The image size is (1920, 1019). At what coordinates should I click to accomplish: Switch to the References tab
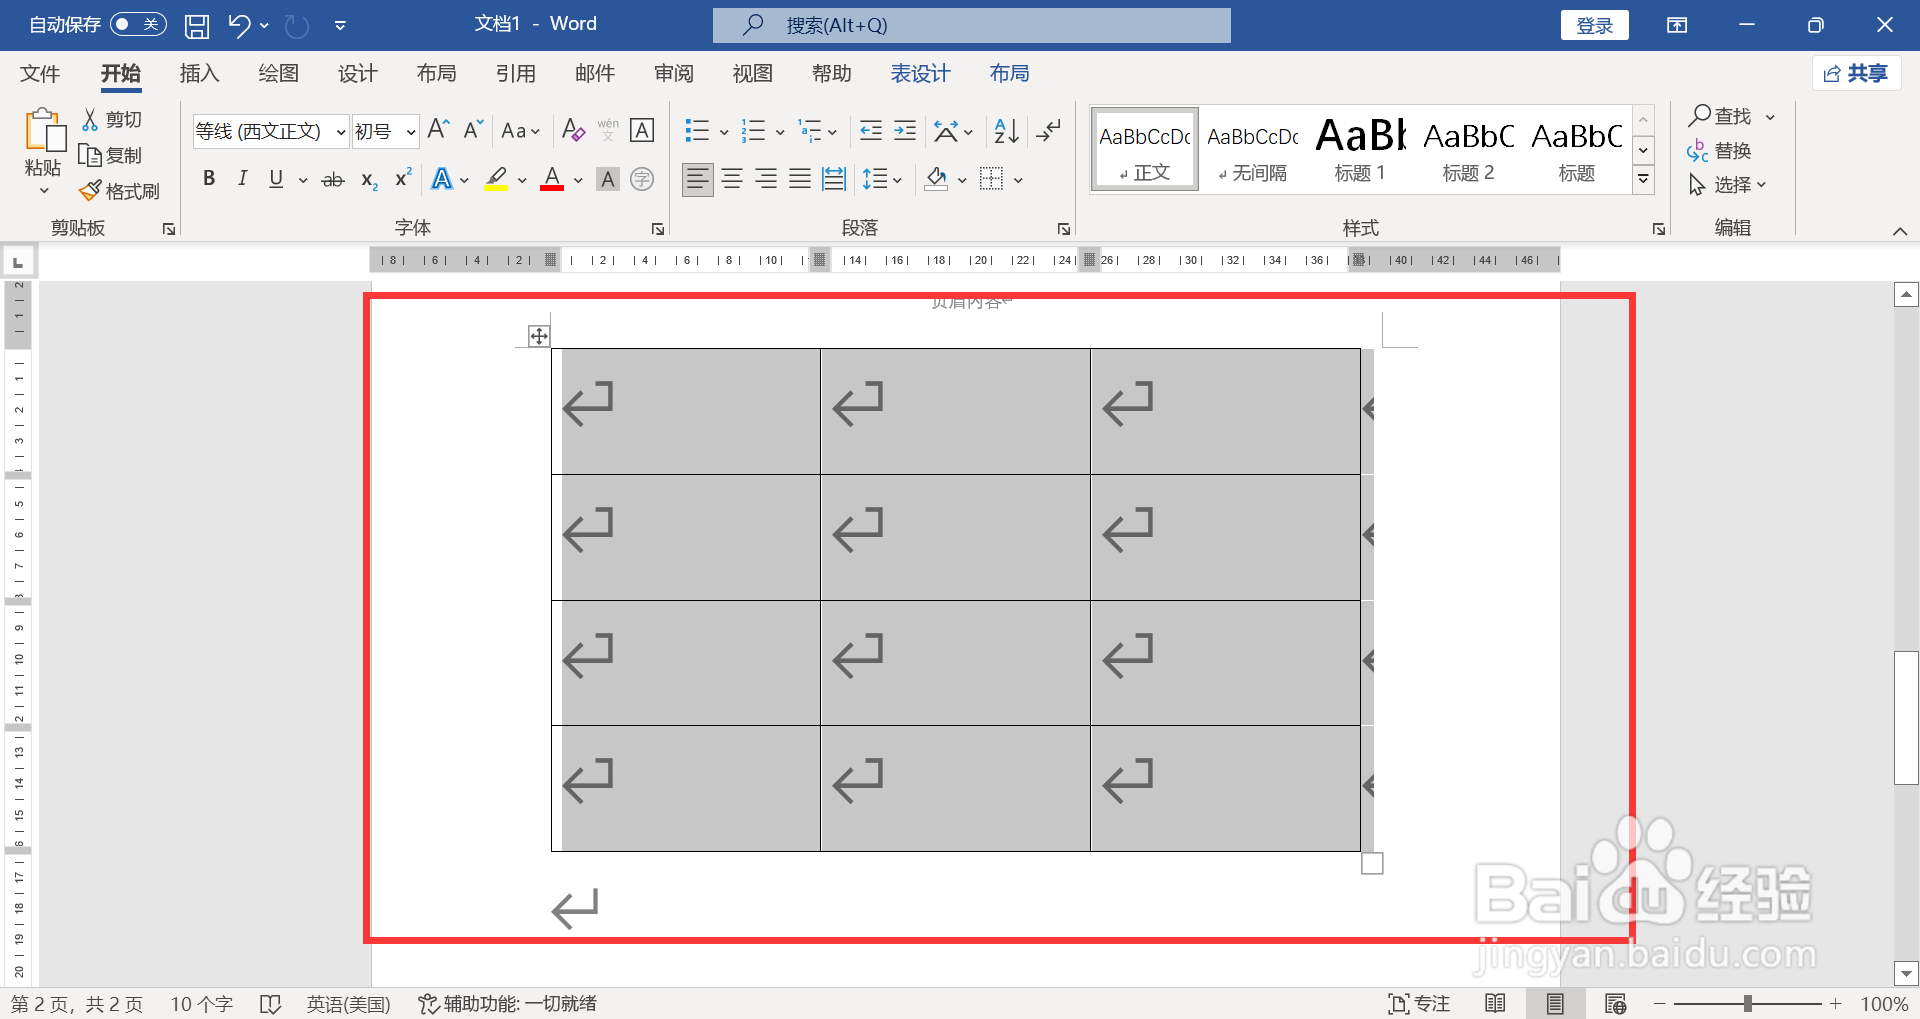(x=515, y=73)
